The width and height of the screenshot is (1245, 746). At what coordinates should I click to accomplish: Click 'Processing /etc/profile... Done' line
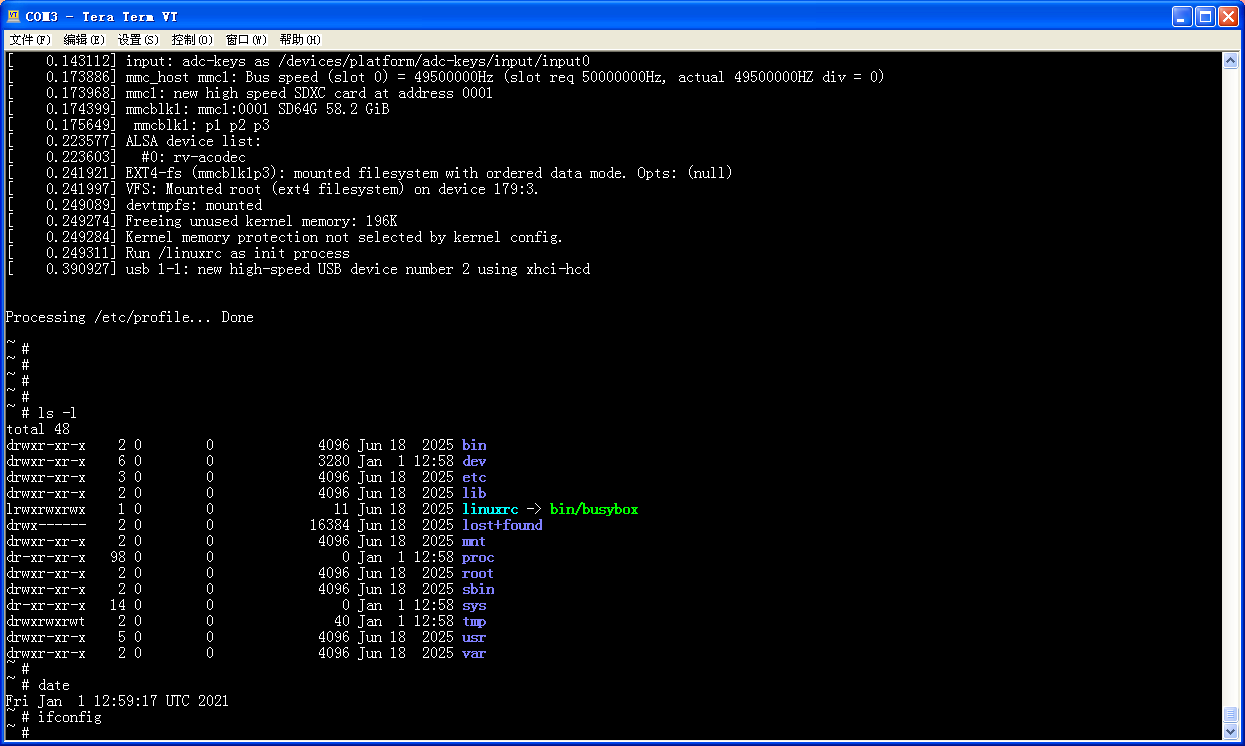pyautogui.click(x=130, y=317)
